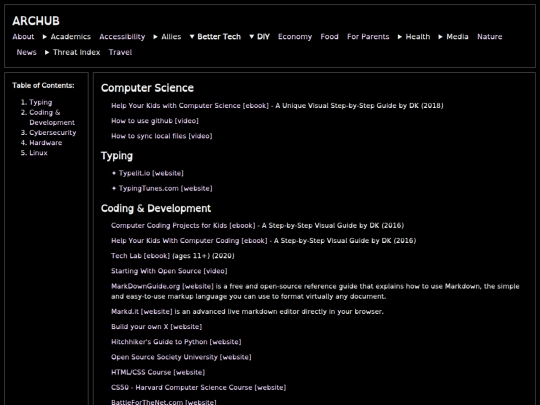Viewport: 540px width, 405px height.
Task: Jump to Cybersecurity in table of contents
Action: coord(53,133)
